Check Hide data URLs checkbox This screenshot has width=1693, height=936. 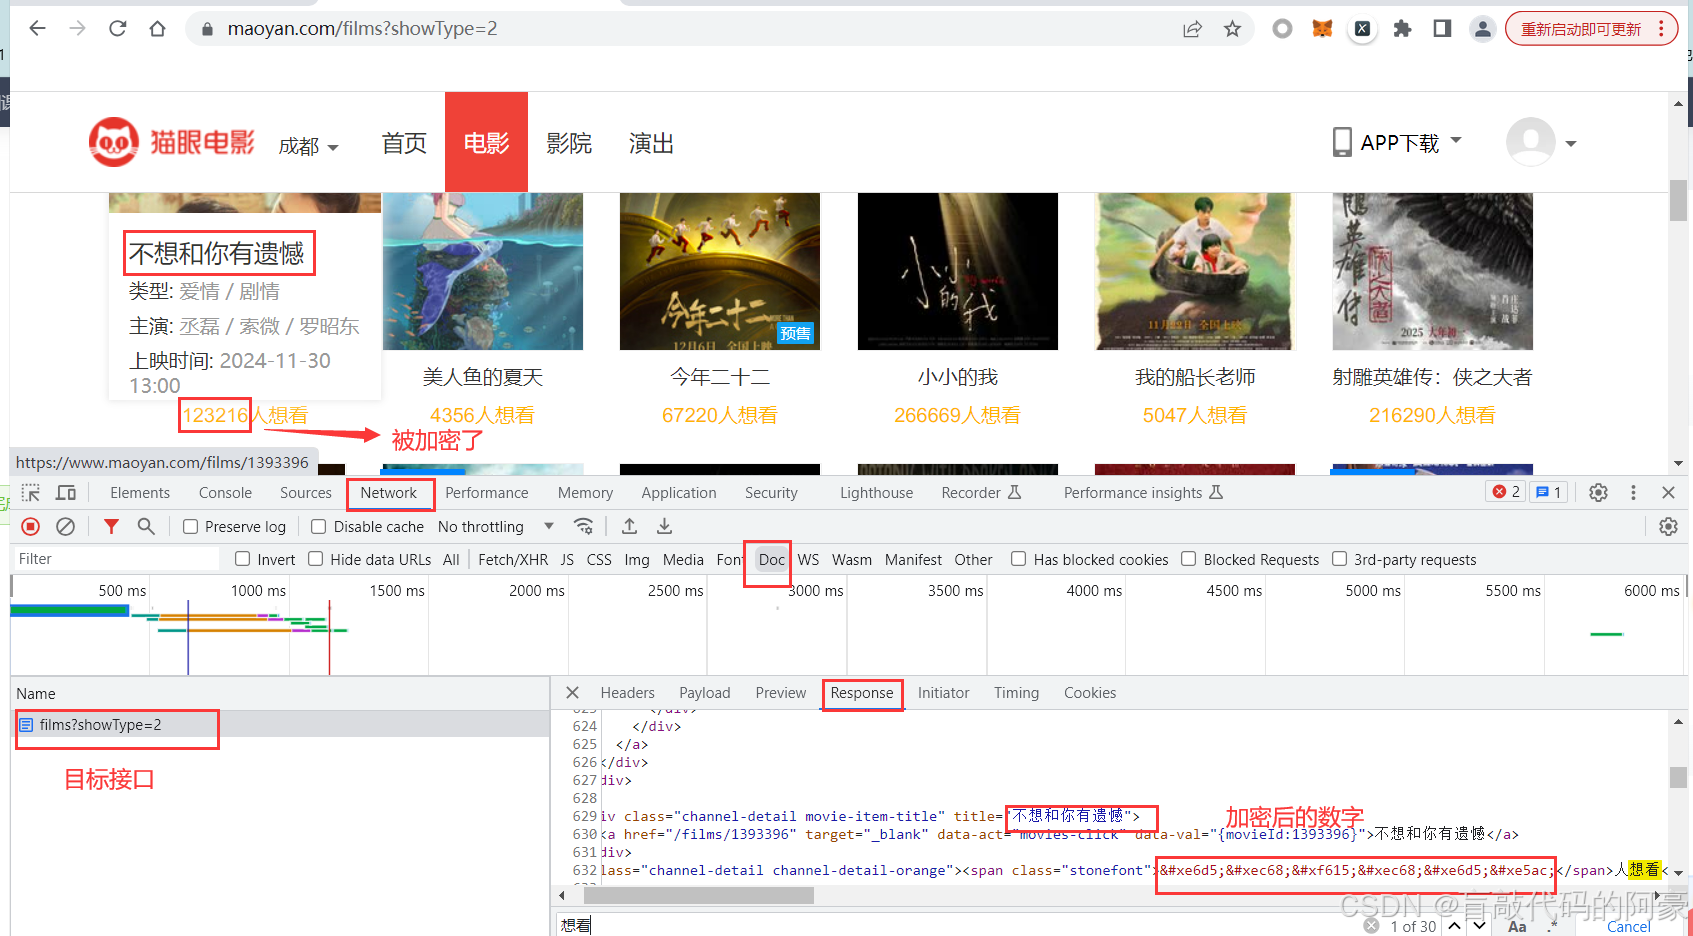coord(315,559)
